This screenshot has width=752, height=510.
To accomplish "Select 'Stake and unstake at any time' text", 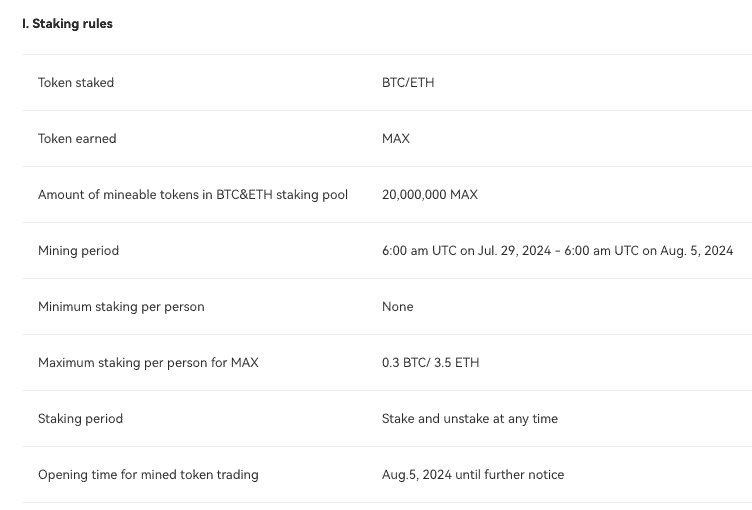I will click(470, 419).
